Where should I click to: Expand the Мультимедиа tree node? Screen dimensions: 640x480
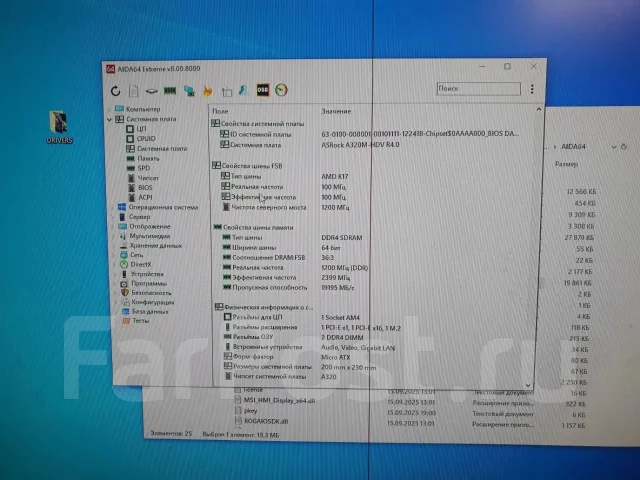(x=113, y=236)
